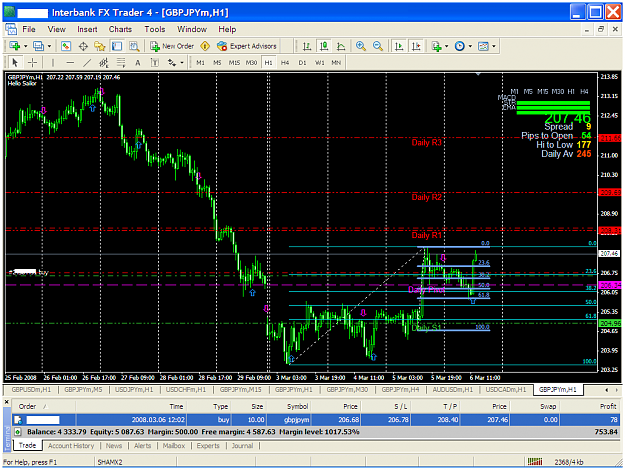Click the 207.46 current price label on scale
Viewport: 625px width, 470px height.
[x=609, y=253]
